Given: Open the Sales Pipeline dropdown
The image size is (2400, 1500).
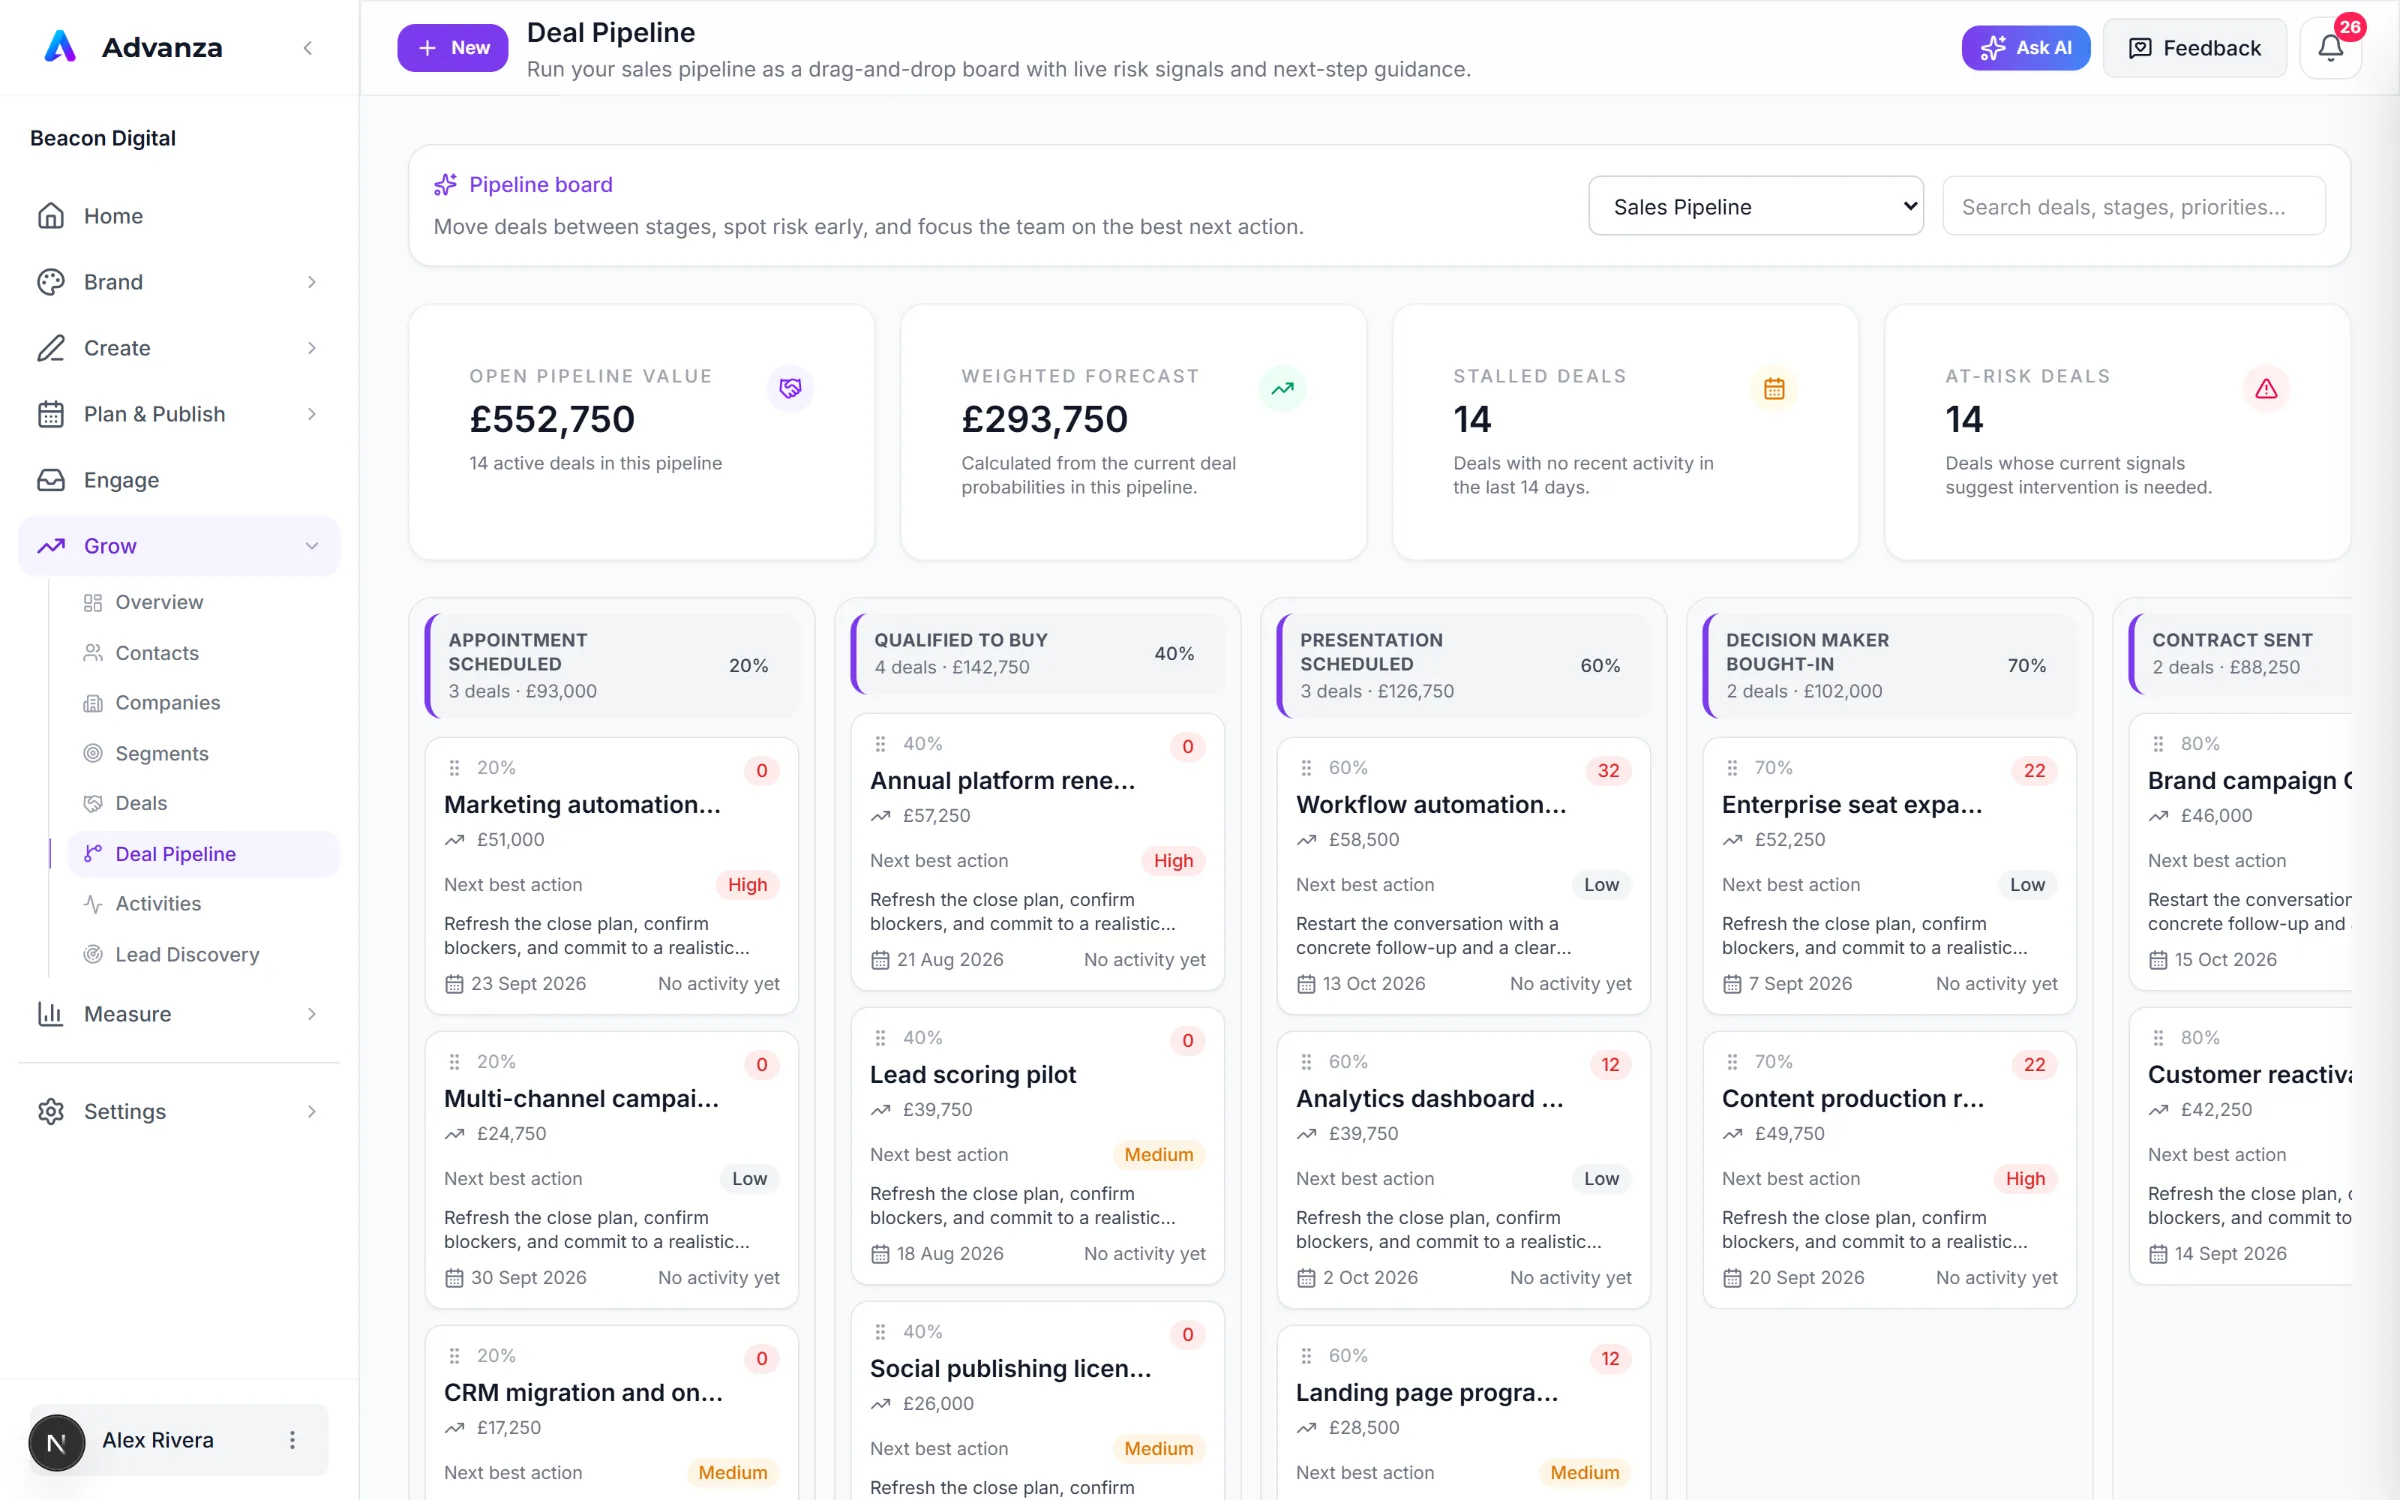Looking at the screenshot, I should click(1756, 206).
